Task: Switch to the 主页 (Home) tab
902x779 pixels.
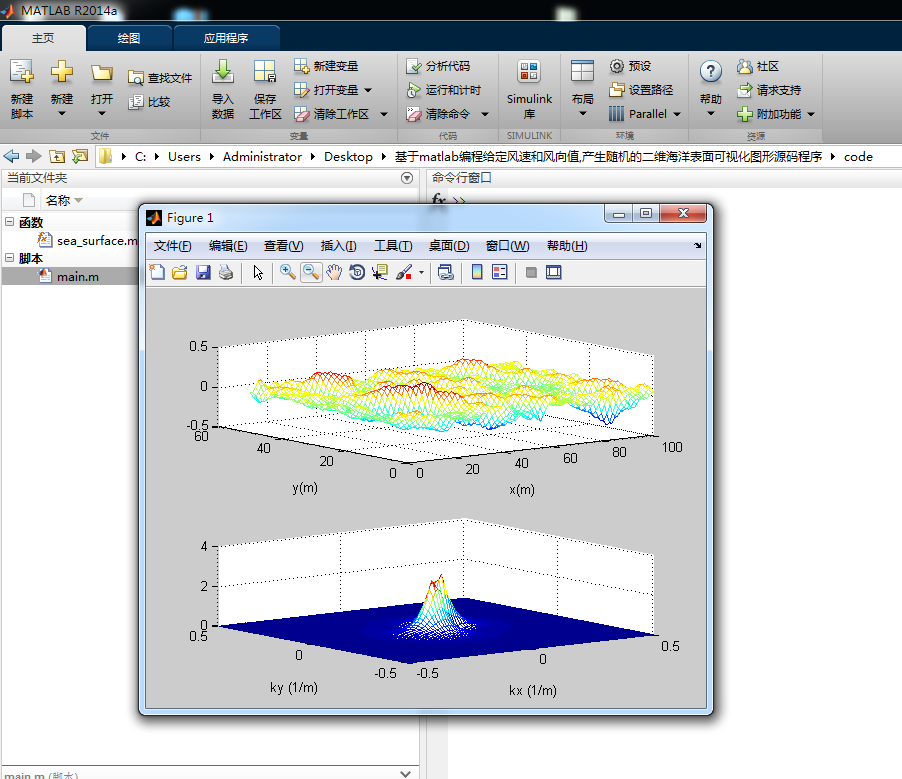Action: [x=43, y=38]
